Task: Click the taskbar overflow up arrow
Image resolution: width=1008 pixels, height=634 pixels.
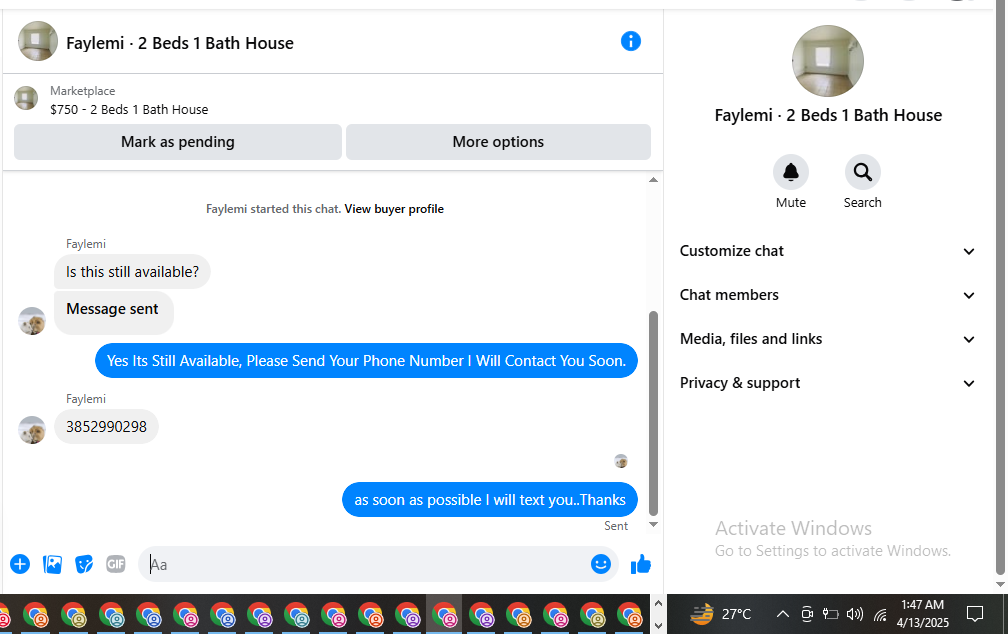Action: click(658, 604)
